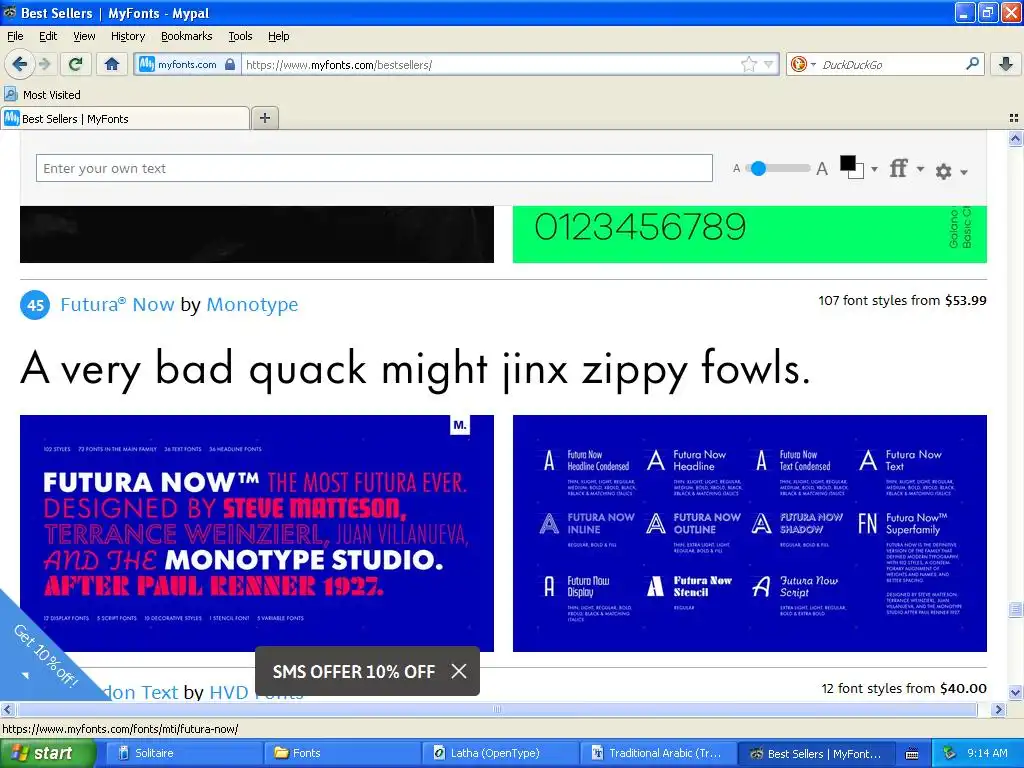This screenshot has height=768, width=1024.
Task: Open the URL history dropdown arrow
Action: pos(769,64)
